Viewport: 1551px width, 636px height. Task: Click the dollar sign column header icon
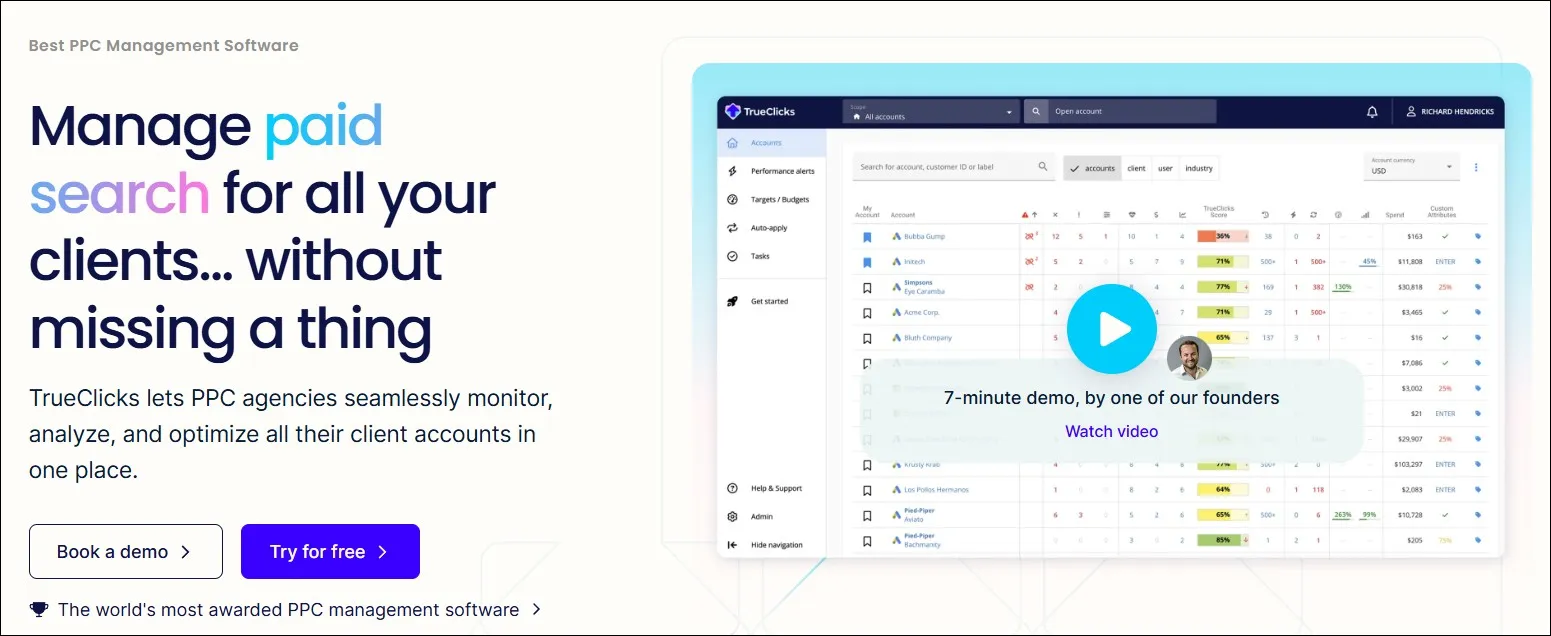[1157, 215]
